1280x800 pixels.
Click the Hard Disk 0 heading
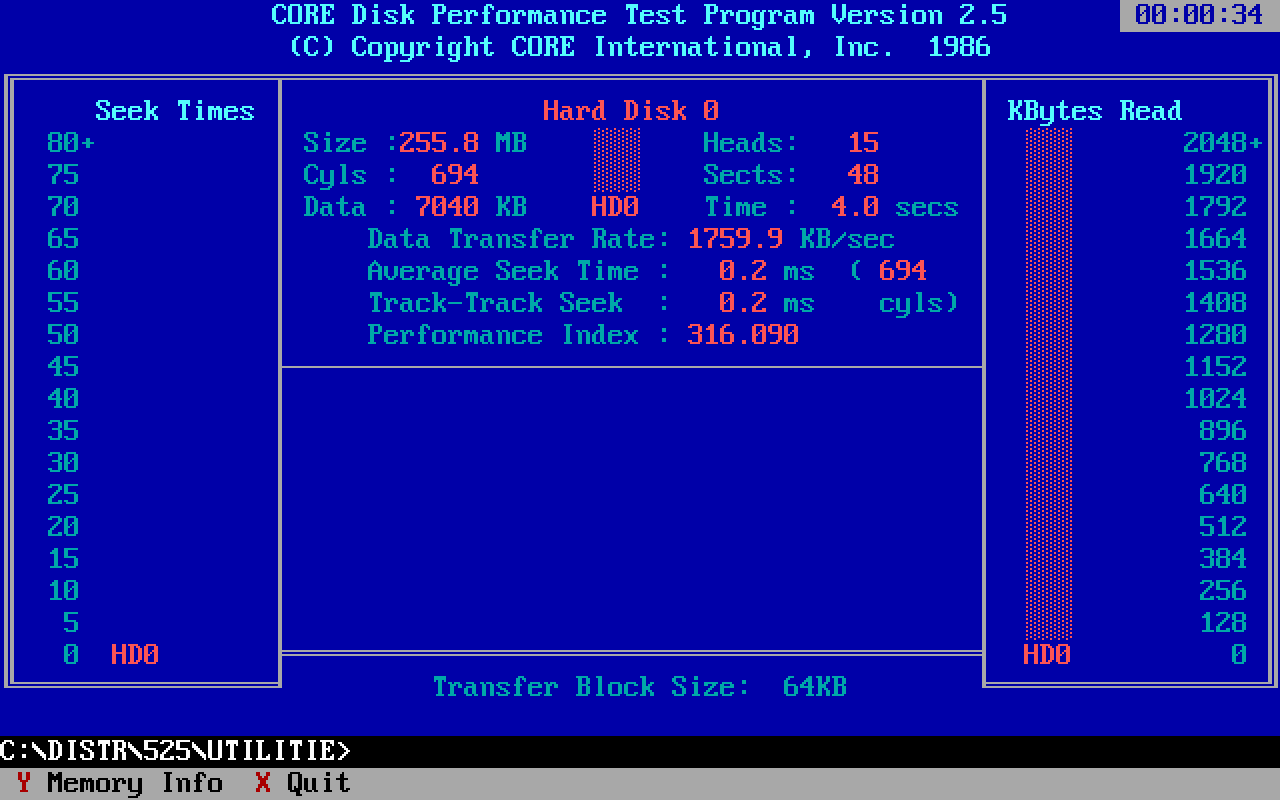pyautogui.click(x=631, y=111)
